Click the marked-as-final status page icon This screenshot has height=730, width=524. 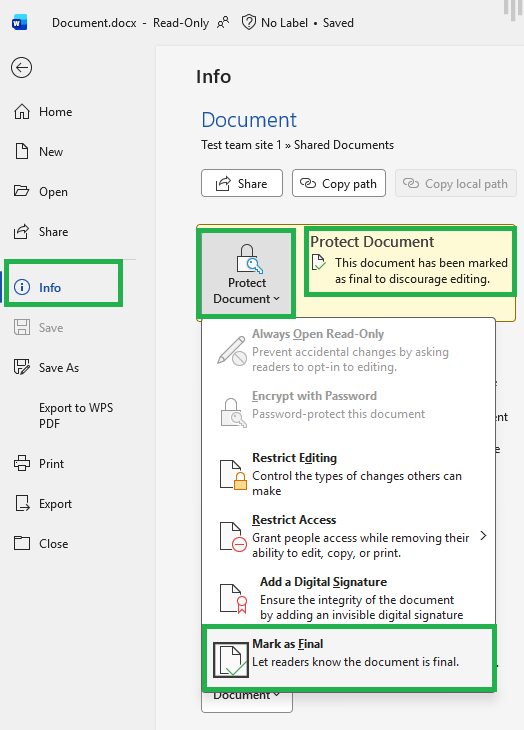point(319,262)
